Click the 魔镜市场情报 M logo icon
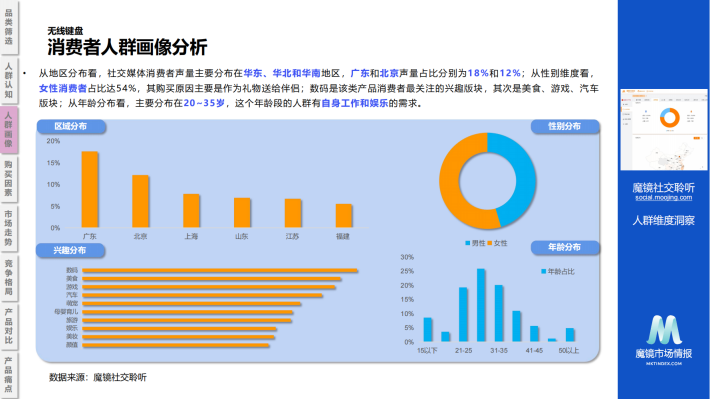Viewport: 710px width, 399px height. [664, 330]
